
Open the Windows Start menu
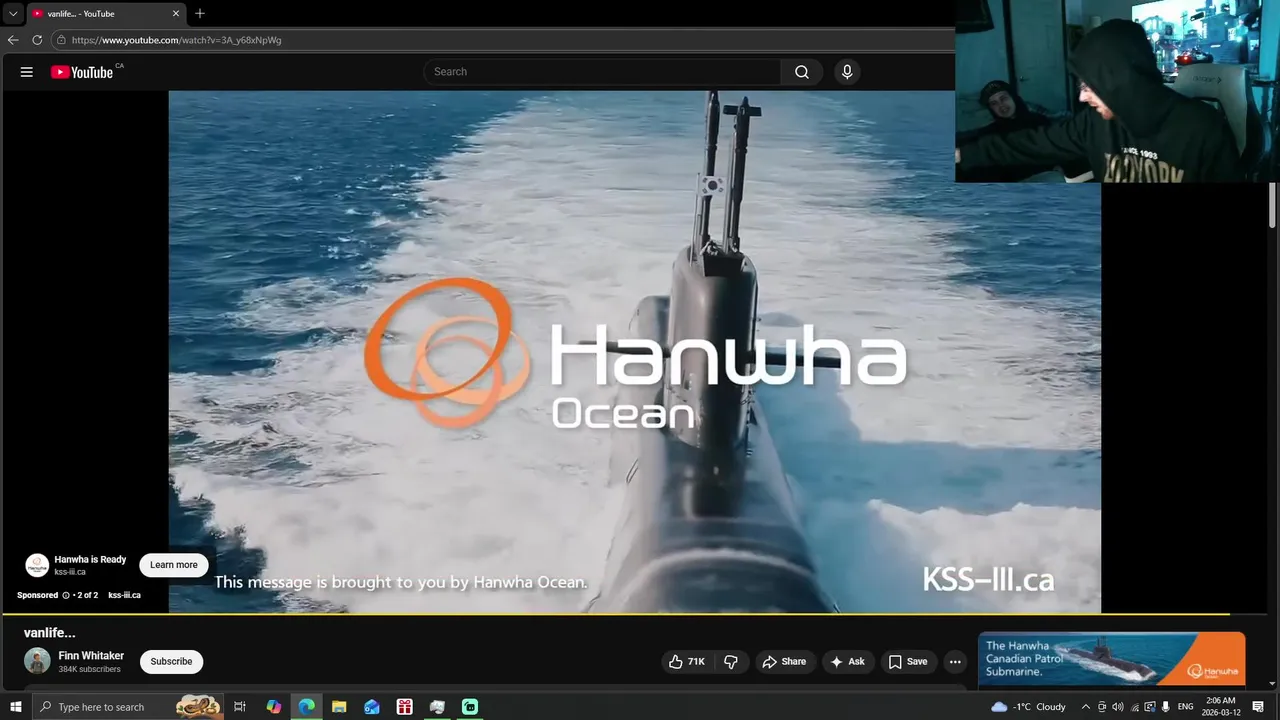[x=15, y=707]
